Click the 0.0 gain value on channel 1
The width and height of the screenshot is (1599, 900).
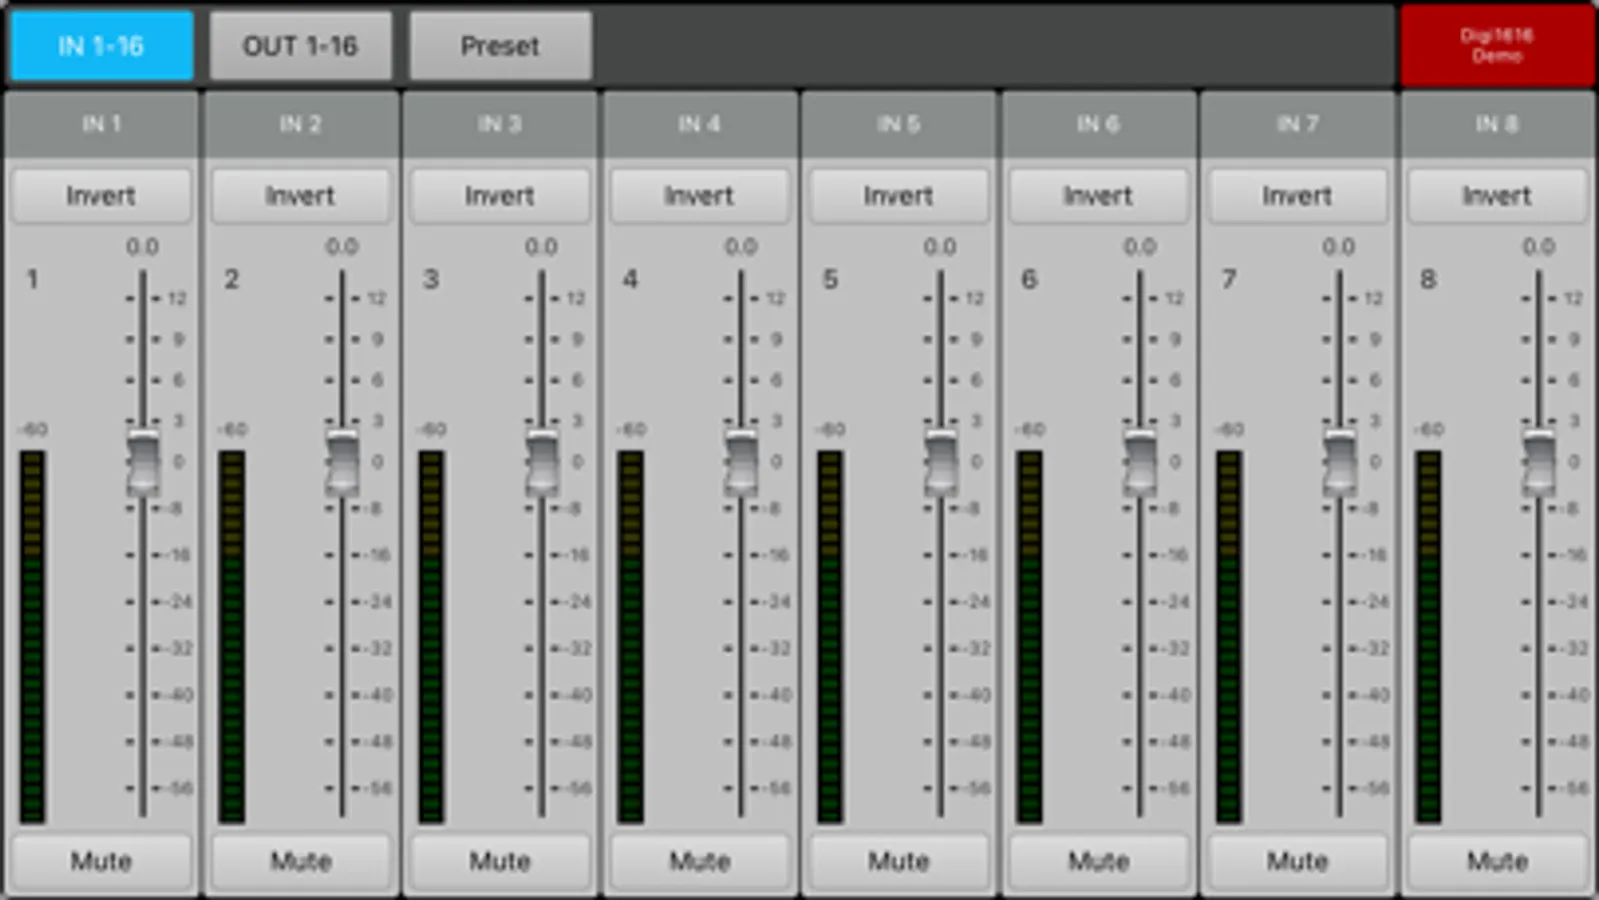[x=142, y=246]
